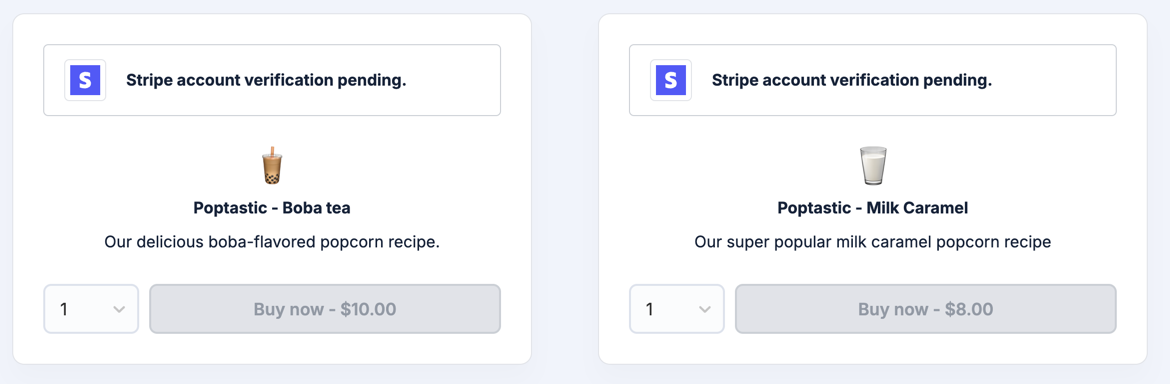Click the chevron arrow beside Milk Caramel quantity
The width and height of the screenshot is (1170, 384).
pos(704,309)
